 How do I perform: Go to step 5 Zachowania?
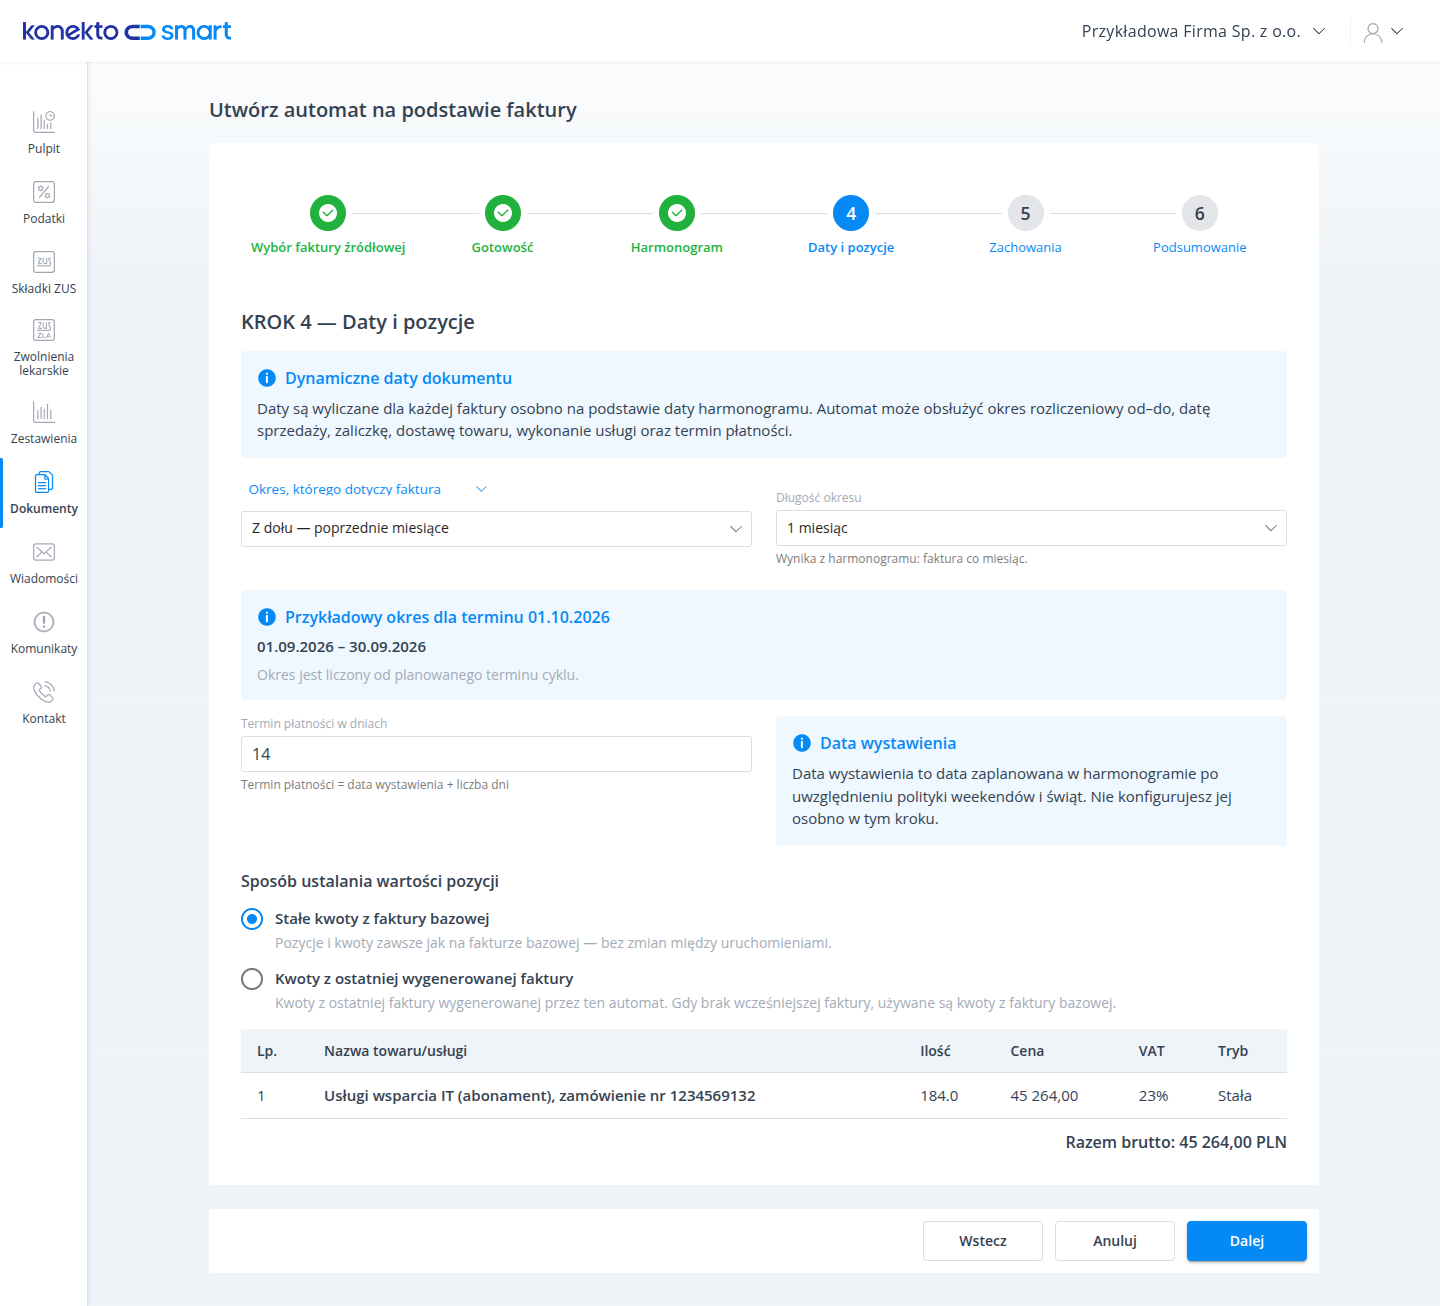point(1025,213)
